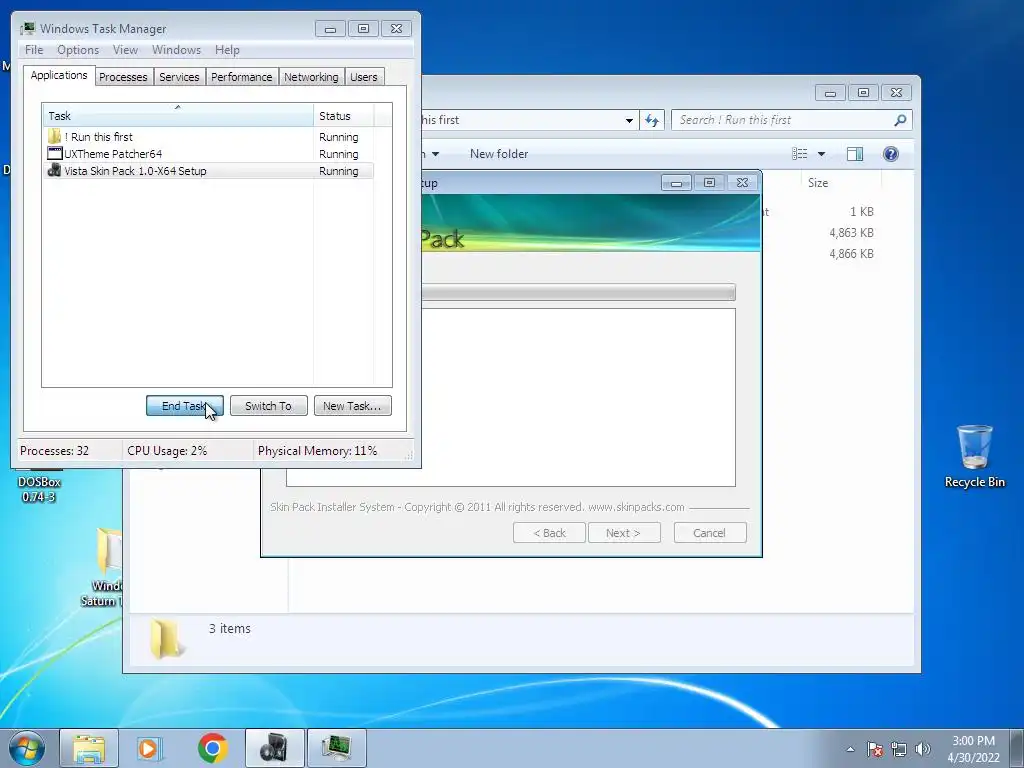Click the search magnifier icon in Explorer
This screenshot has height=768, width=1024.
point(900,120)
